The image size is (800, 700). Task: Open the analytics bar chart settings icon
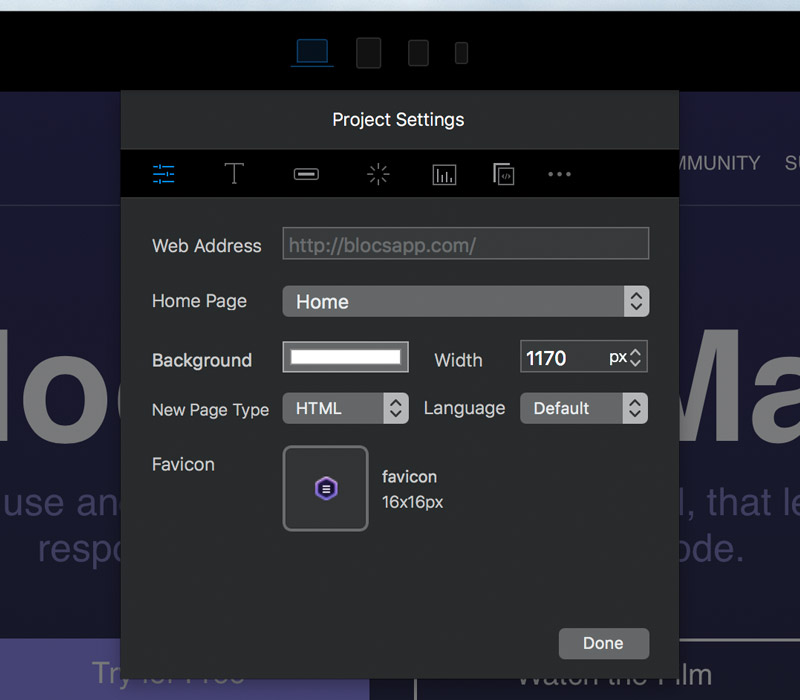(444, 174)
